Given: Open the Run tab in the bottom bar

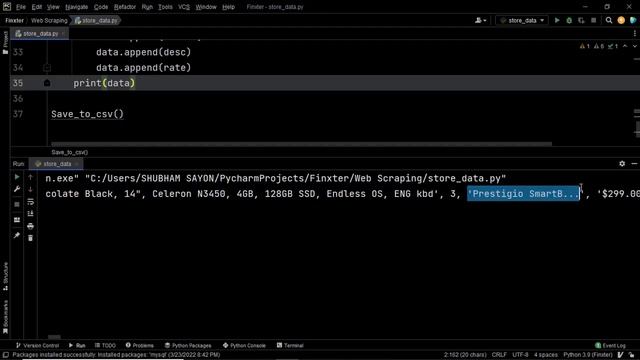Looking at the screenshot, I should point(77,345).
